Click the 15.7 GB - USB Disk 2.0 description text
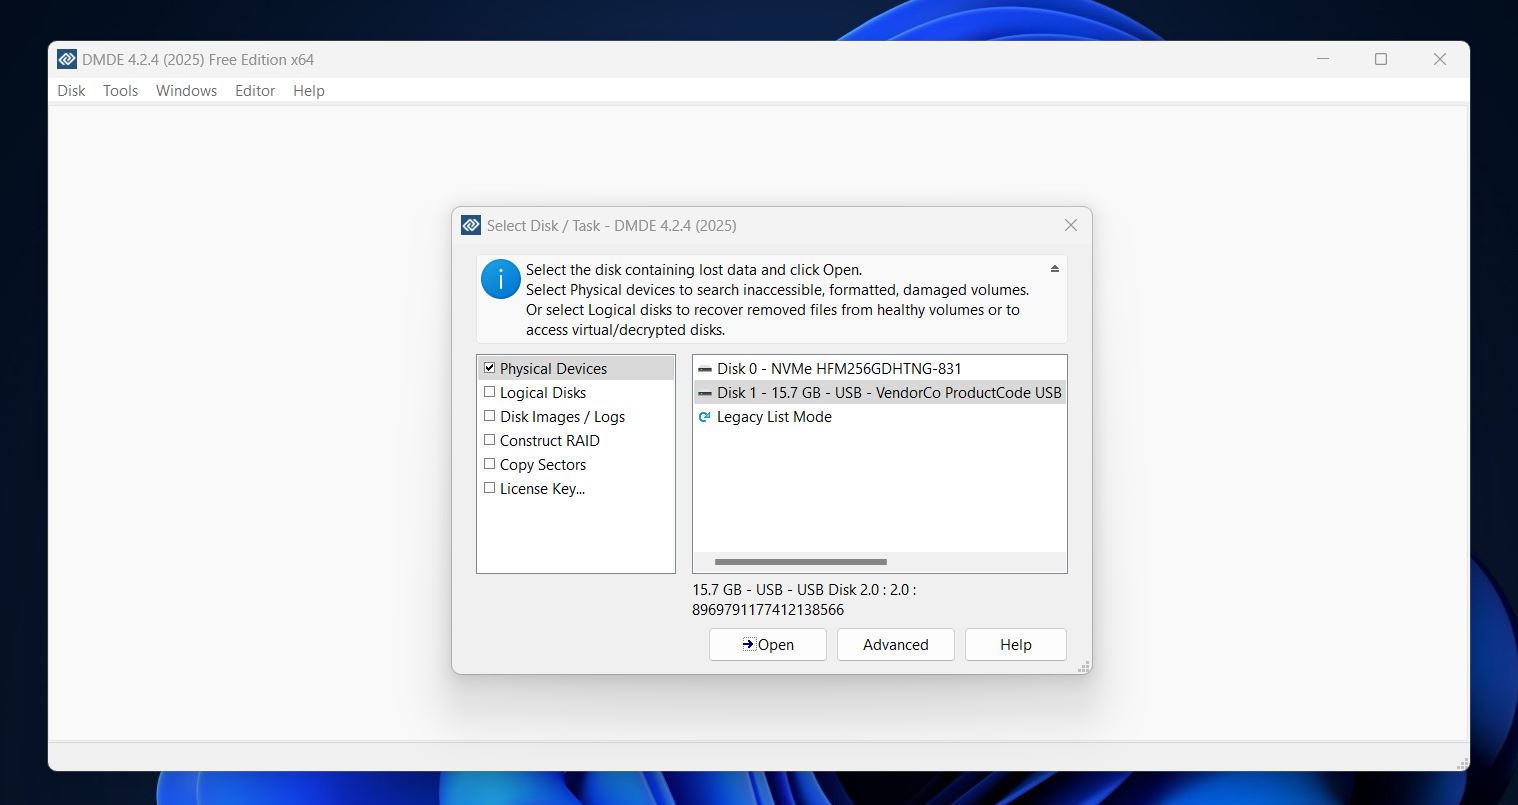This screenshot has height=805, width=1518. pyautogui.click(x=804, y=599)
